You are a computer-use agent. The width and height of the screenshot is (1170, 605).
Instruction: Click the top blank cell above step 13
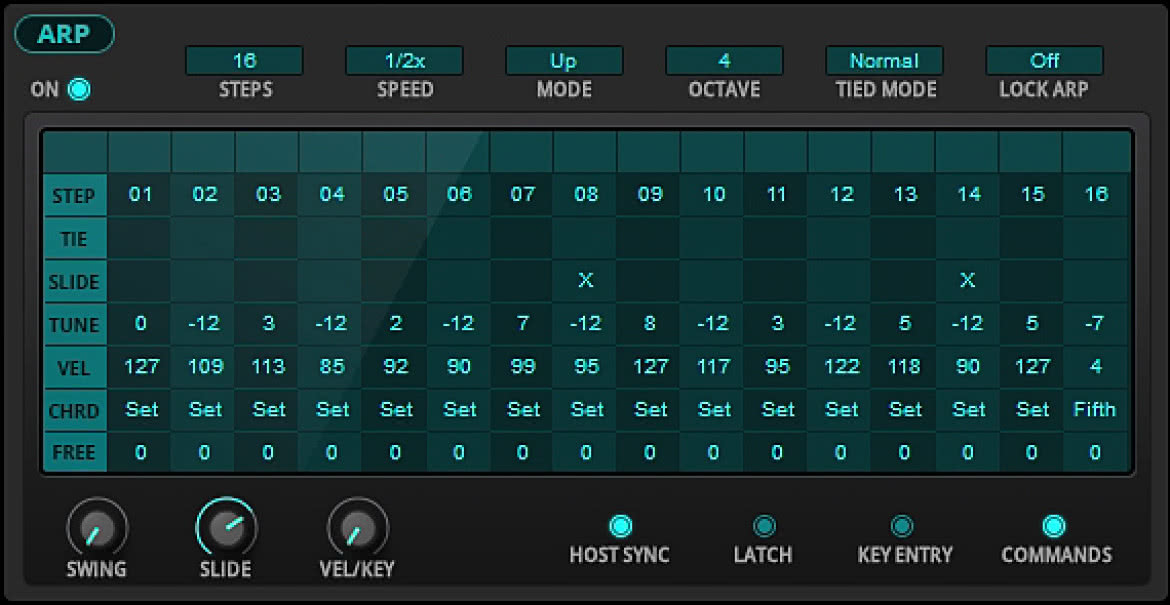coord(904,152)
